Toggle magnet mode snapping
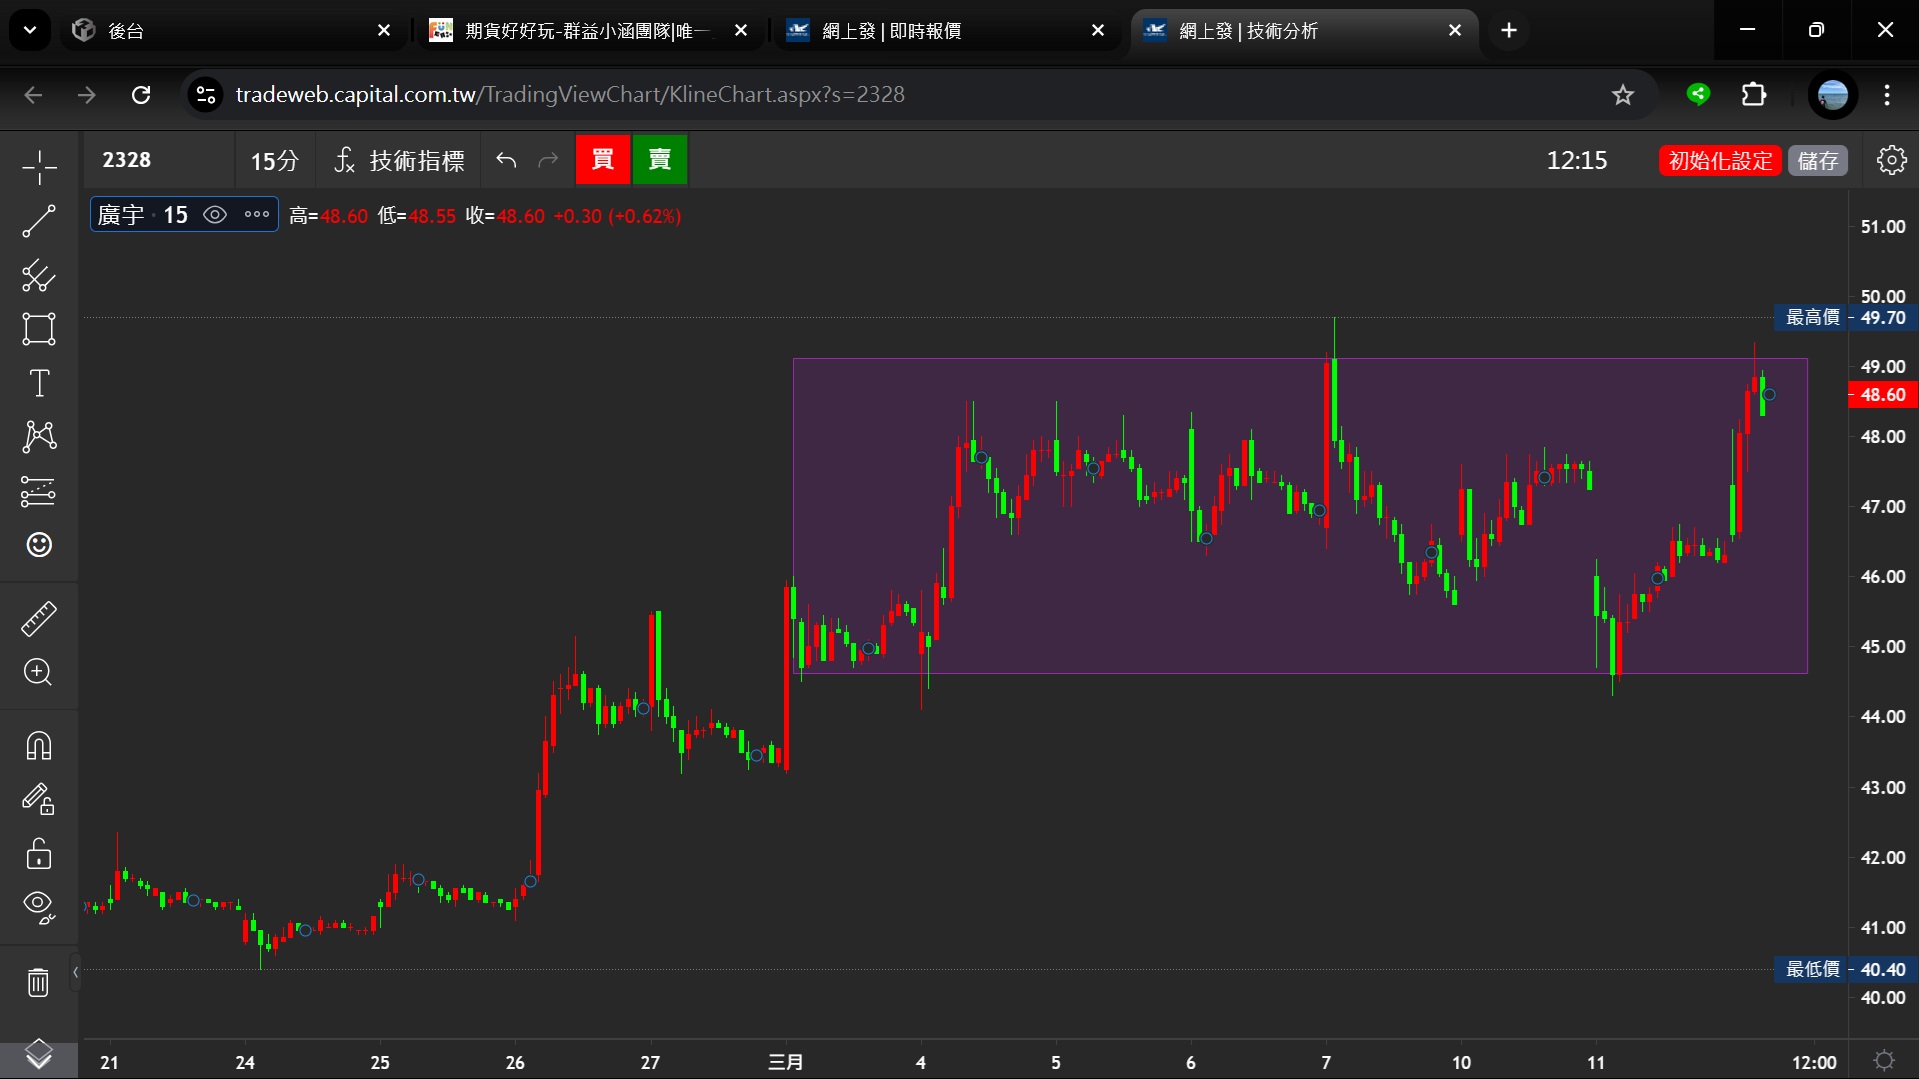The width and height of the screenshot is (1919, 1079). 39,746
